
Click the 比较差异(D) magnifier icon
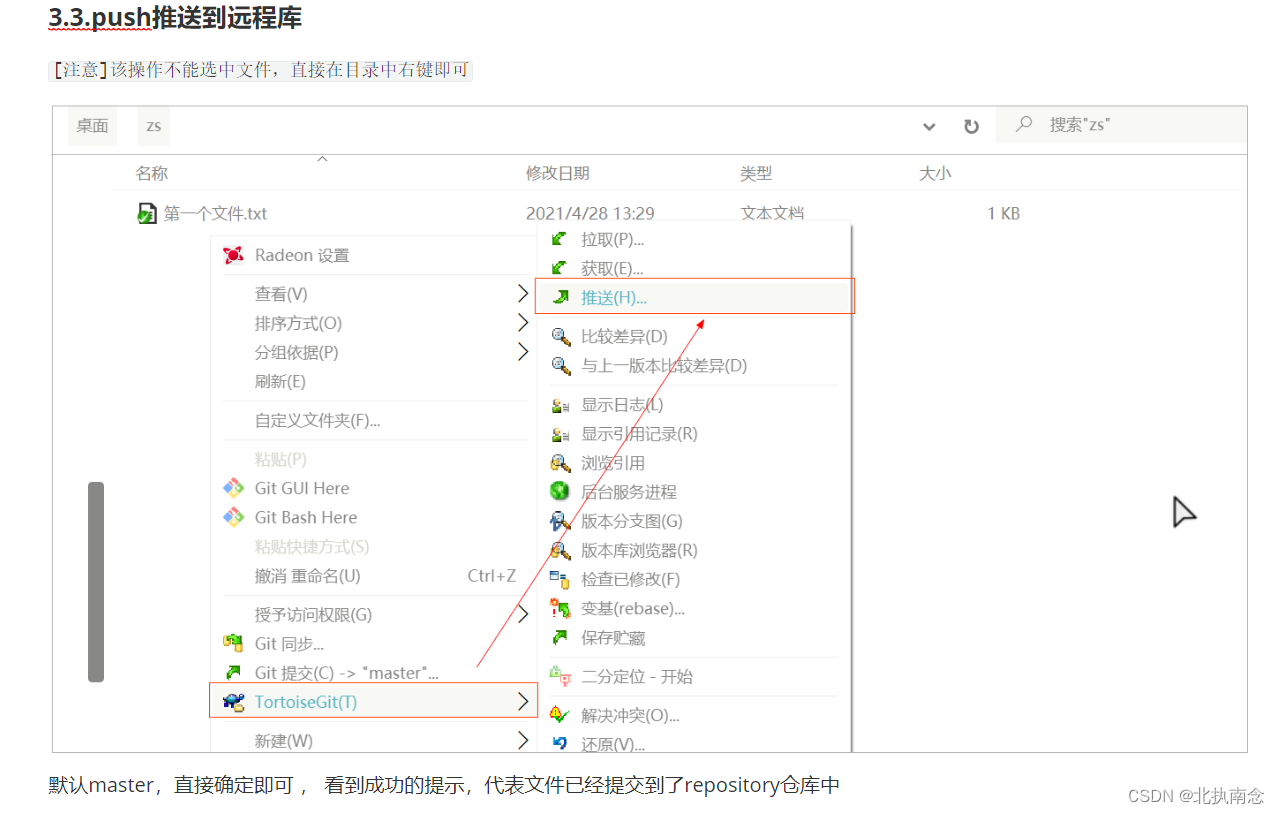[x=560, y=336]
